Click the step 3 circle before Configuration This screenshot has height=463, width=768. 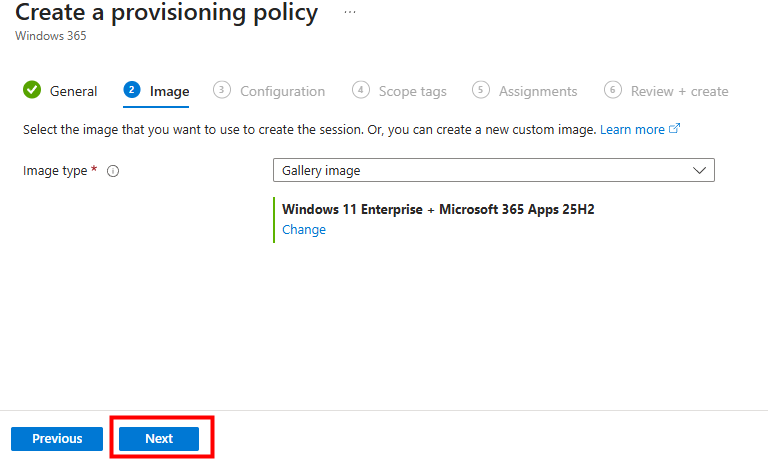(222, 90)
